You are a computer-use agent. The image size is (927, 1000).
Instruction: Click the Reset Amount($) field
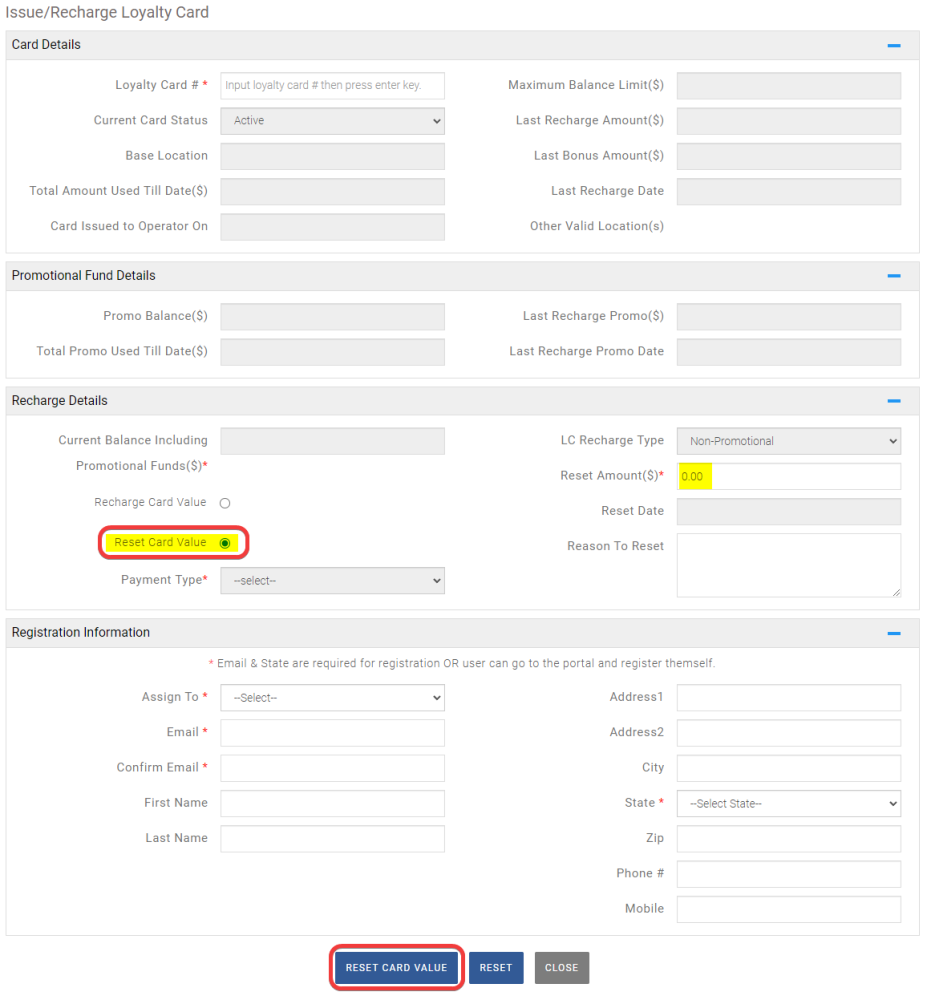tap(789, 476)
